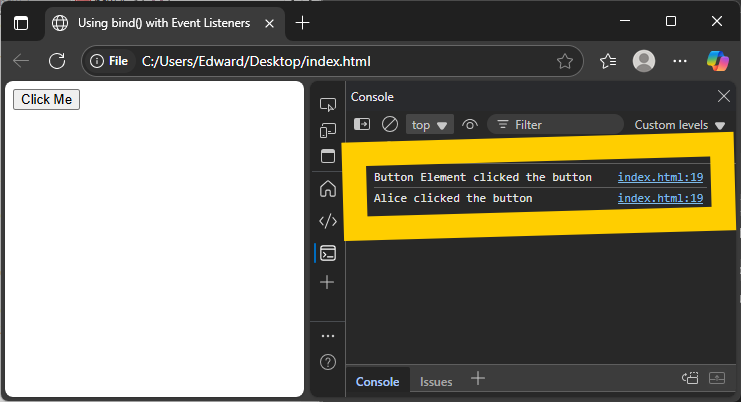Toggle the DevTools dock-panel icon below device emulation
741x402 pixels.
328,156
